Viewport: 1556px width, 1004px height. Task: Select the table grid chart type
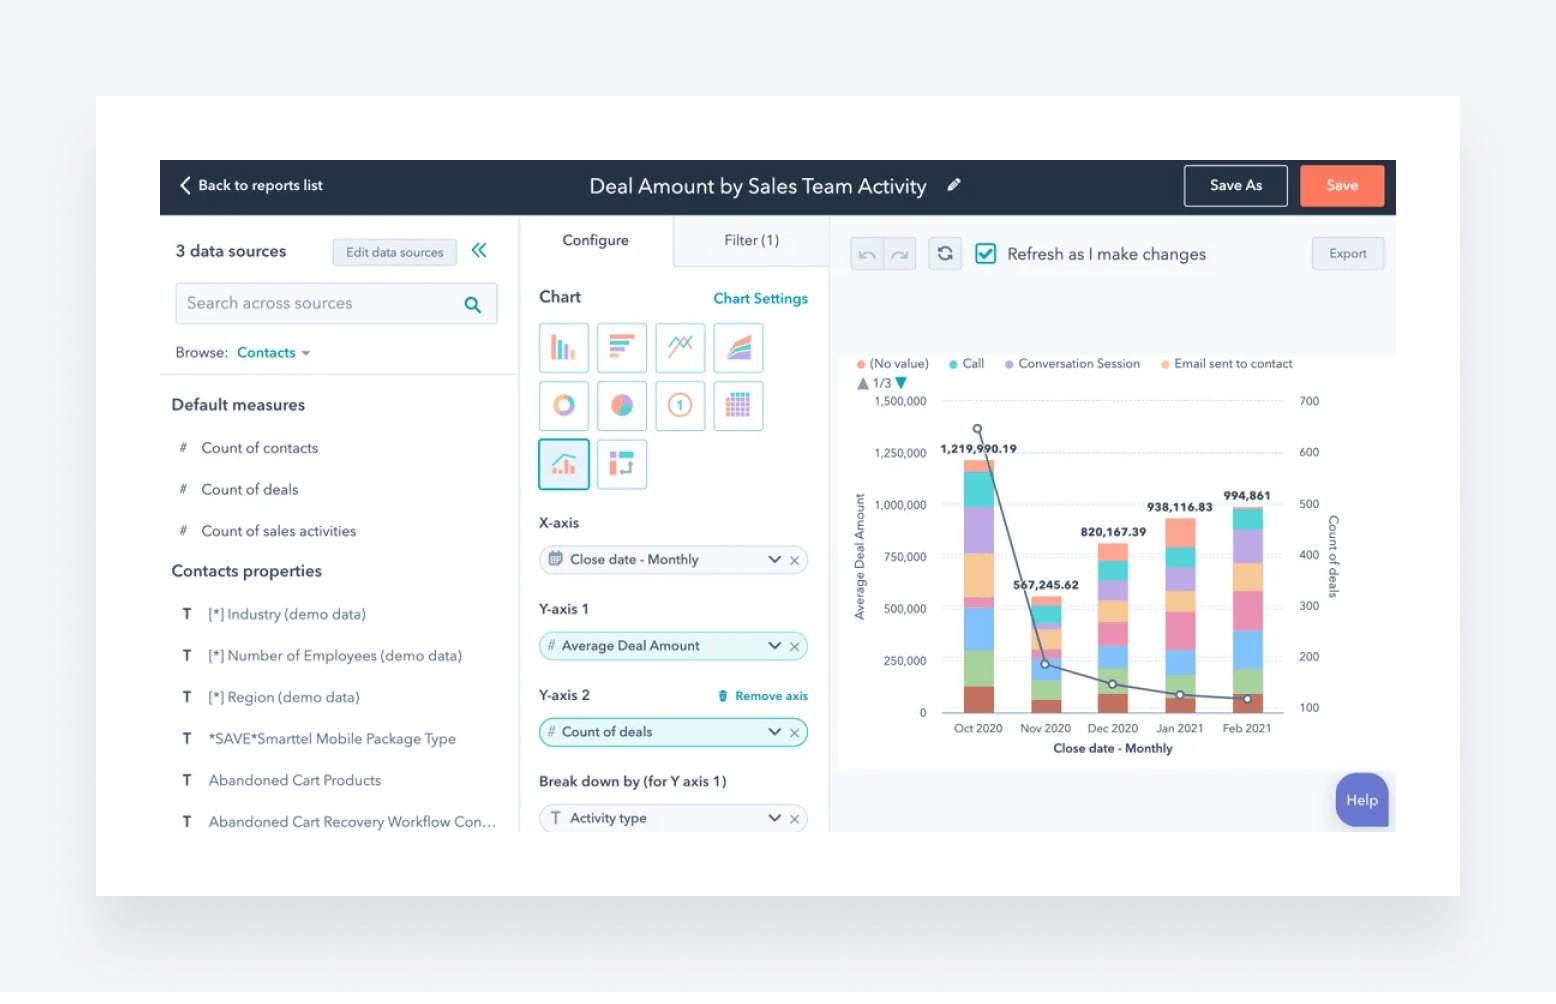point(739,406)
